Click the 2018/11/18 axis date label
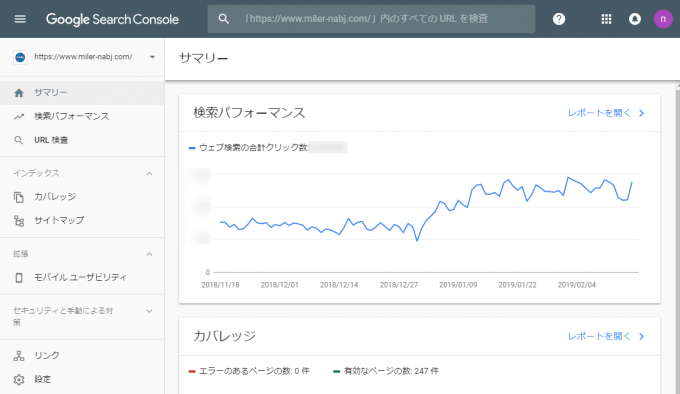 click(220, 285)
